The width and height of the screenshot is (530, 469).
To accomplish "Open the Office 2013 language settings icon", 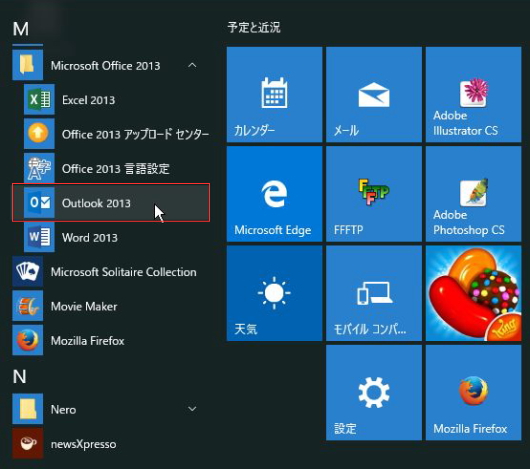I will (39, 168).
